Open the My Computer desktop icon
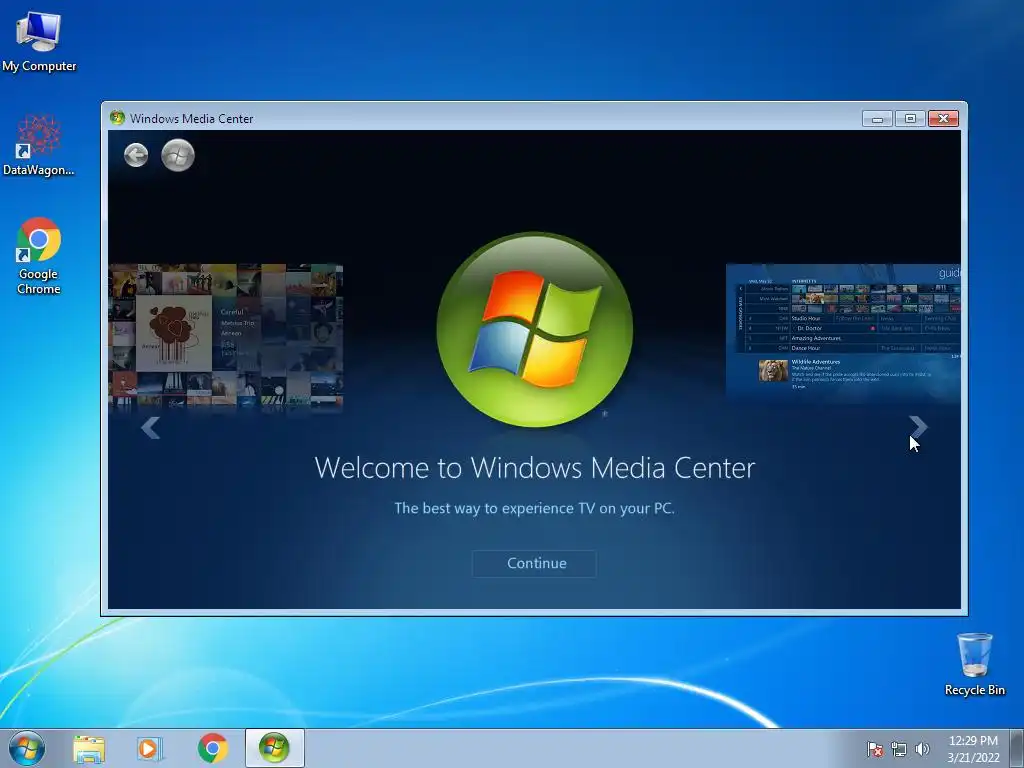This screenshot has width=1024, height=768. click(39, 40)
